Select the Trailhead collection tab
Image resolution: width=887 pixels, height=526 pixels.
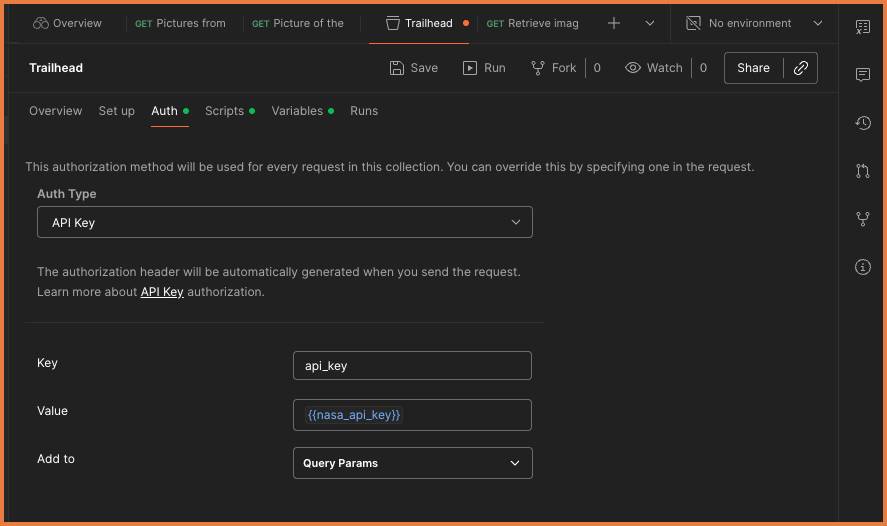(419, 23)
